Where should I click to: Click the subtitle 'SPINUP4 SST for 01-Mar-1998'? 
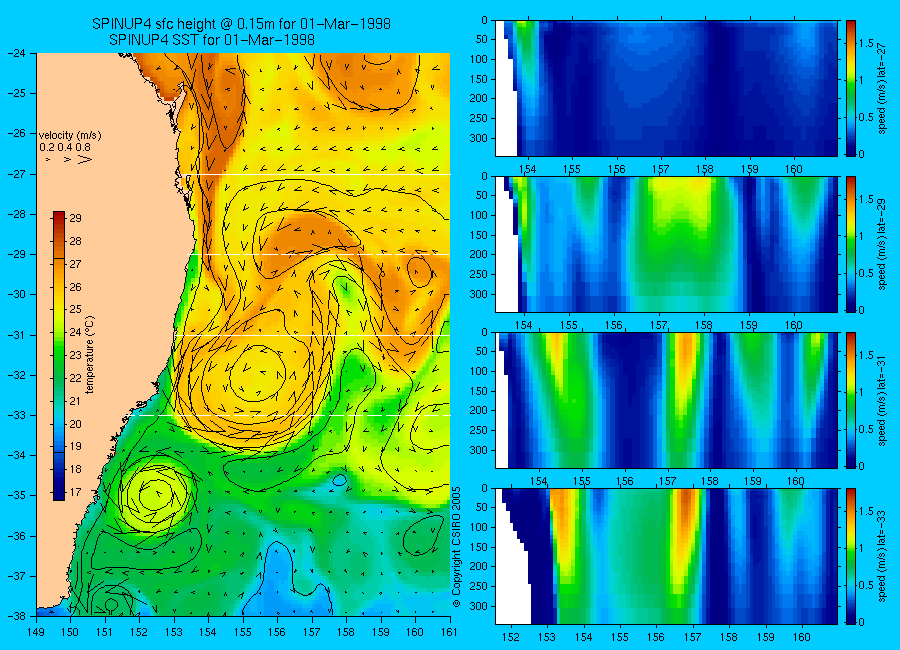point(212,40)
